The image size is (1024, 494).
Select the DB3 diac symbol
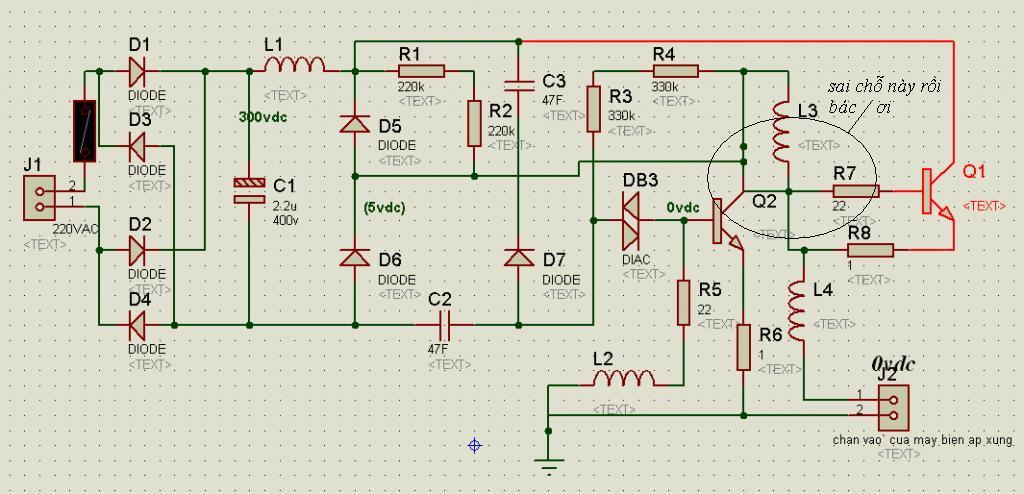click(632, 220)
